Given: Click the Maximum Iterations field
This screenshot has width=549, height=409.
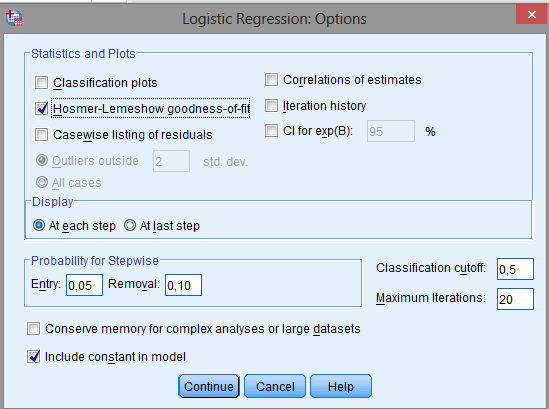Looking at the screenshot, I should [515, 299].
